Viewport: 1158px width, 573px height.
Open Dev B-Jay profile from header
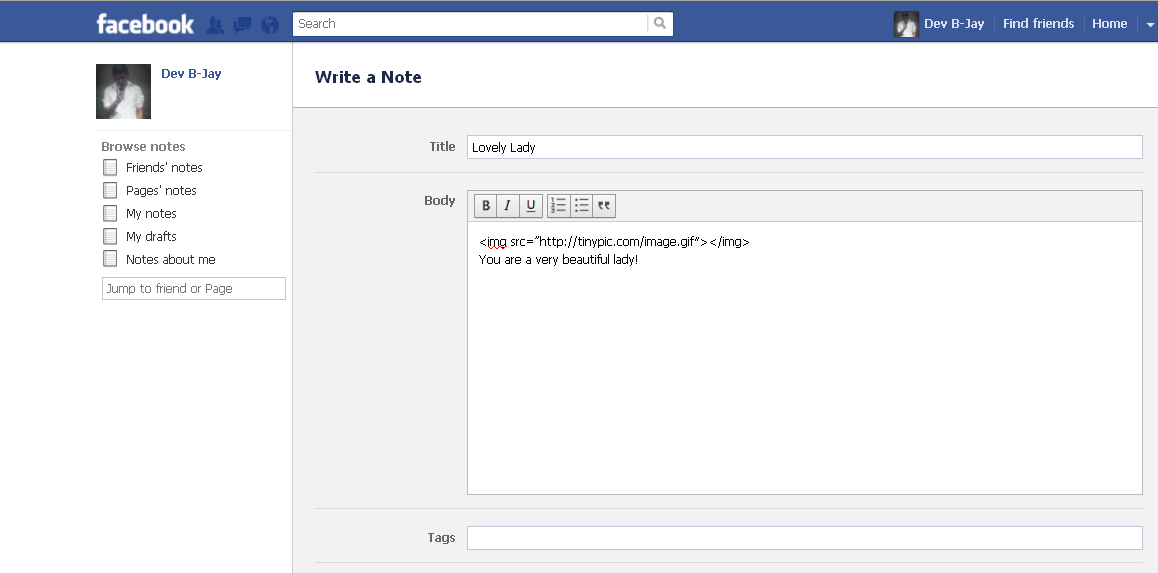[x=954, y=24]
